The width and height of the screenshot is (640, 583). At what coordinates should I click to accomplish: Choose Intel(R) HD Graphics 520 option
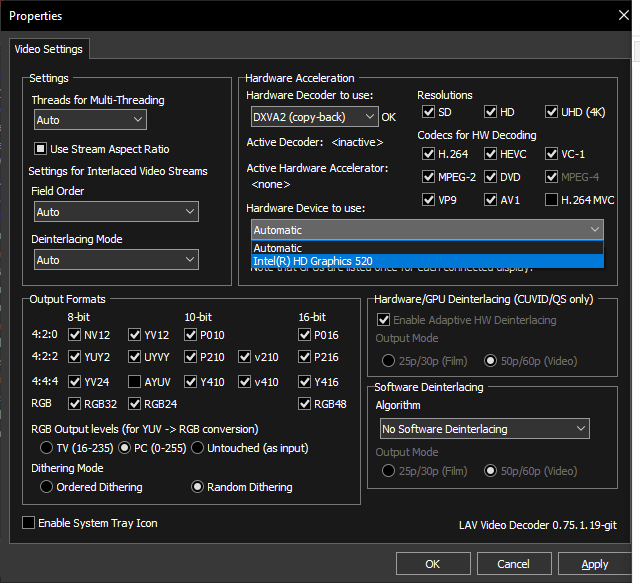click(x=427, y=261)
